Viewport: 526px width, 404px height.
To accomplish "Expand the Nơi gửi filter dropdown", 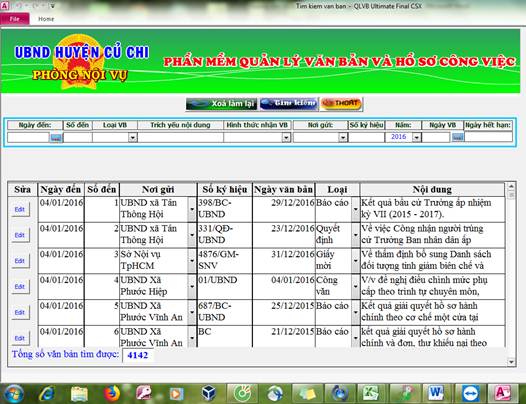I will tap(343, 138).
